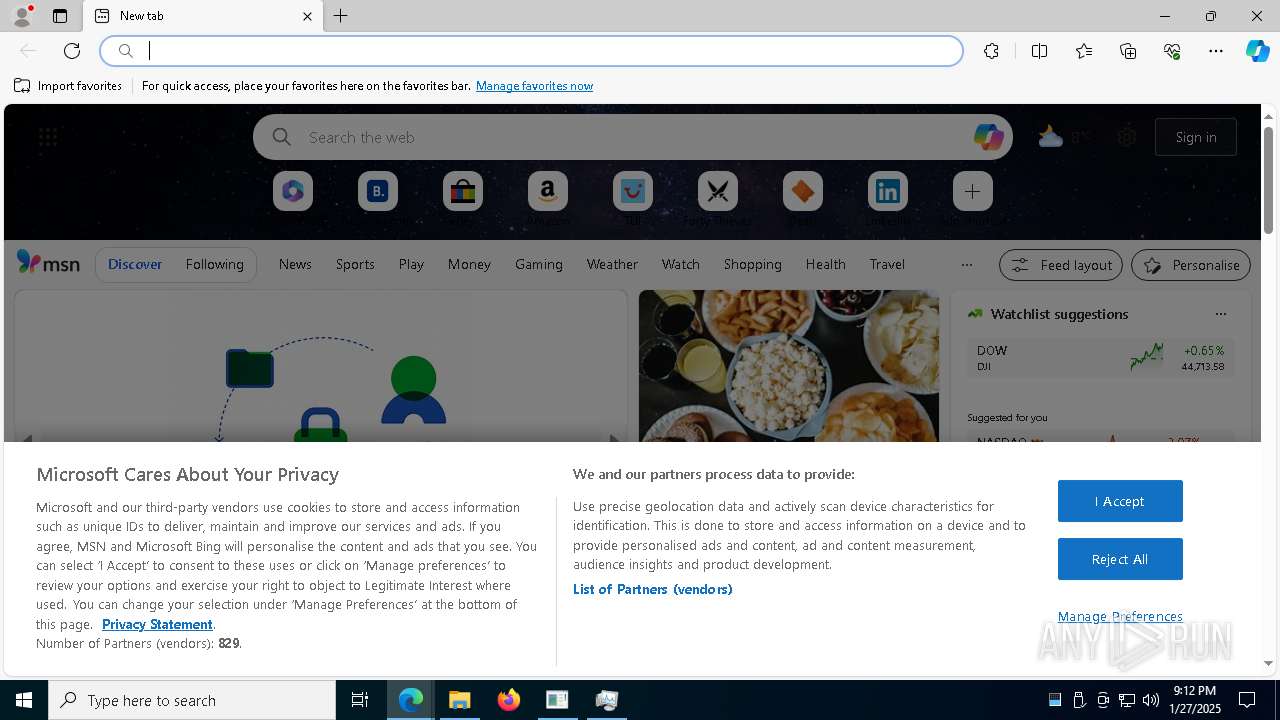Open Manage Preferences link
The height and width of the screenshot is (720, 1280).
[x=1120, y=616]
